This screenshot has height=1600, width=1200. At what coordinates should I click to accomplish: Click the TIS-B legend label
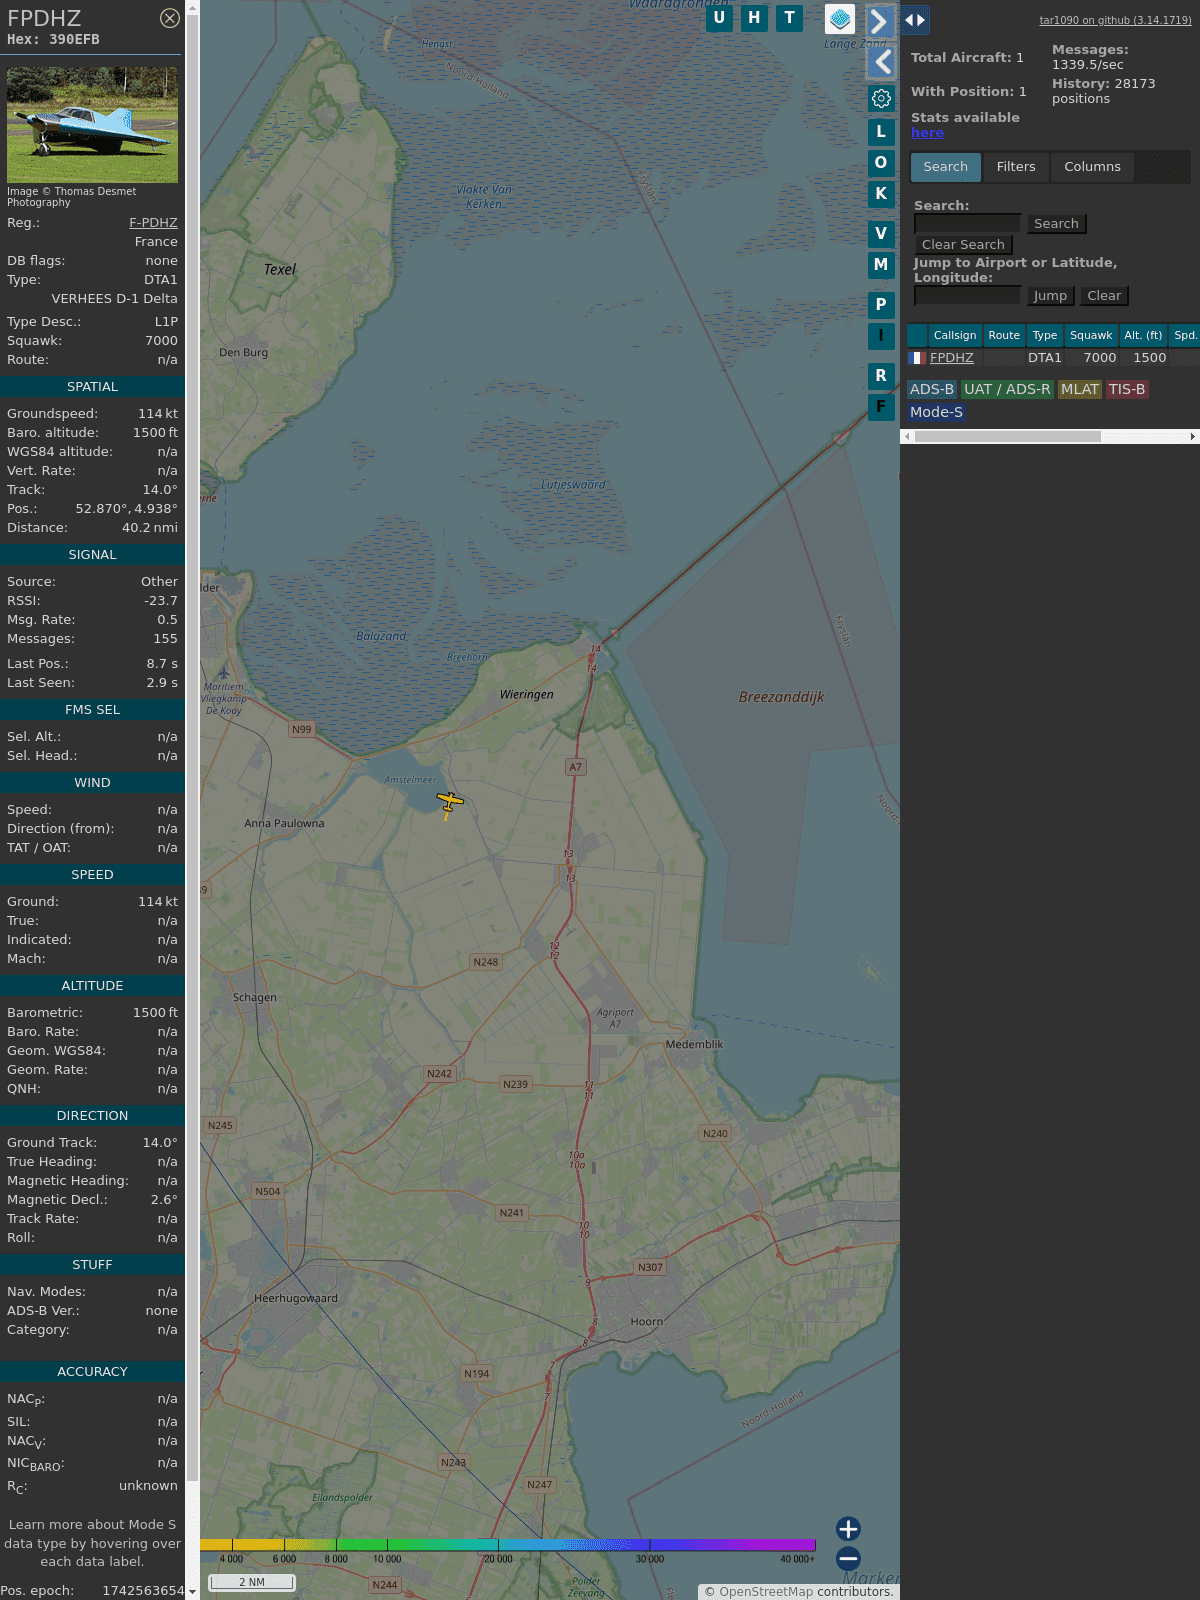(1127, 390)
